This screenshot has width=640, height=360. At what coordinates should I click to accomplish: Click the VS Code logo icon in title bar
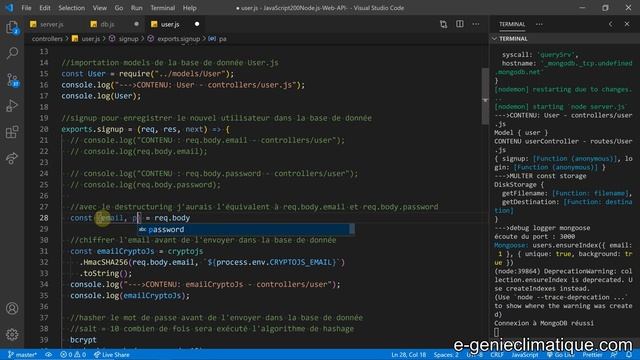click(x=9, y=8)
